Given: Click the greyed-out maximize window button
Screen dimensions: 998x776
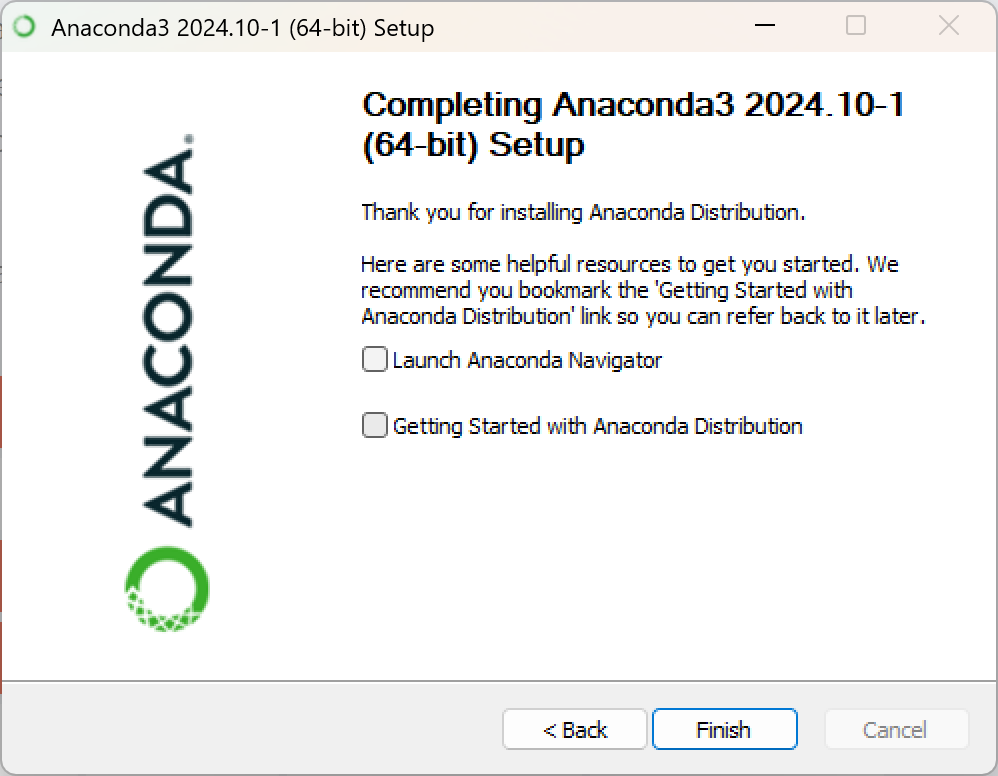Looking at the screenshot, I should pyautogui.click(x=855, y=25).
